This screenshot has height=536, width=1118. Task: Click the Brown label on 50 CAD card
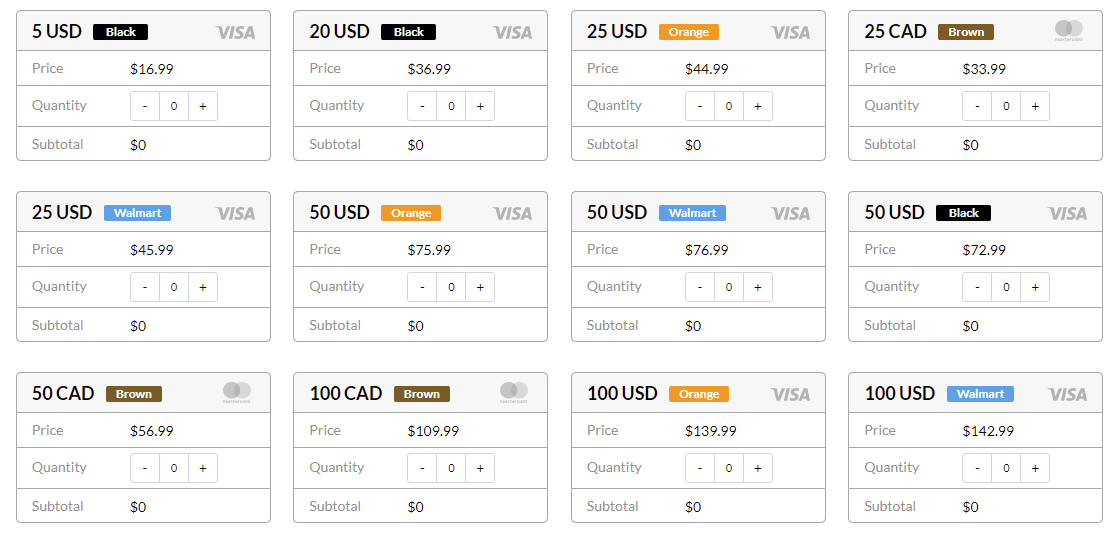click(x=134, y=394)
